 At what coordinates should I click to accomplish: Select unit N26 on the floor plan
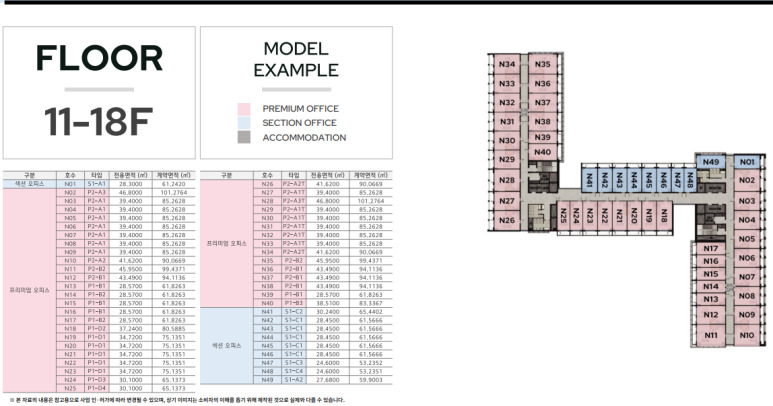tap(507, 220)
